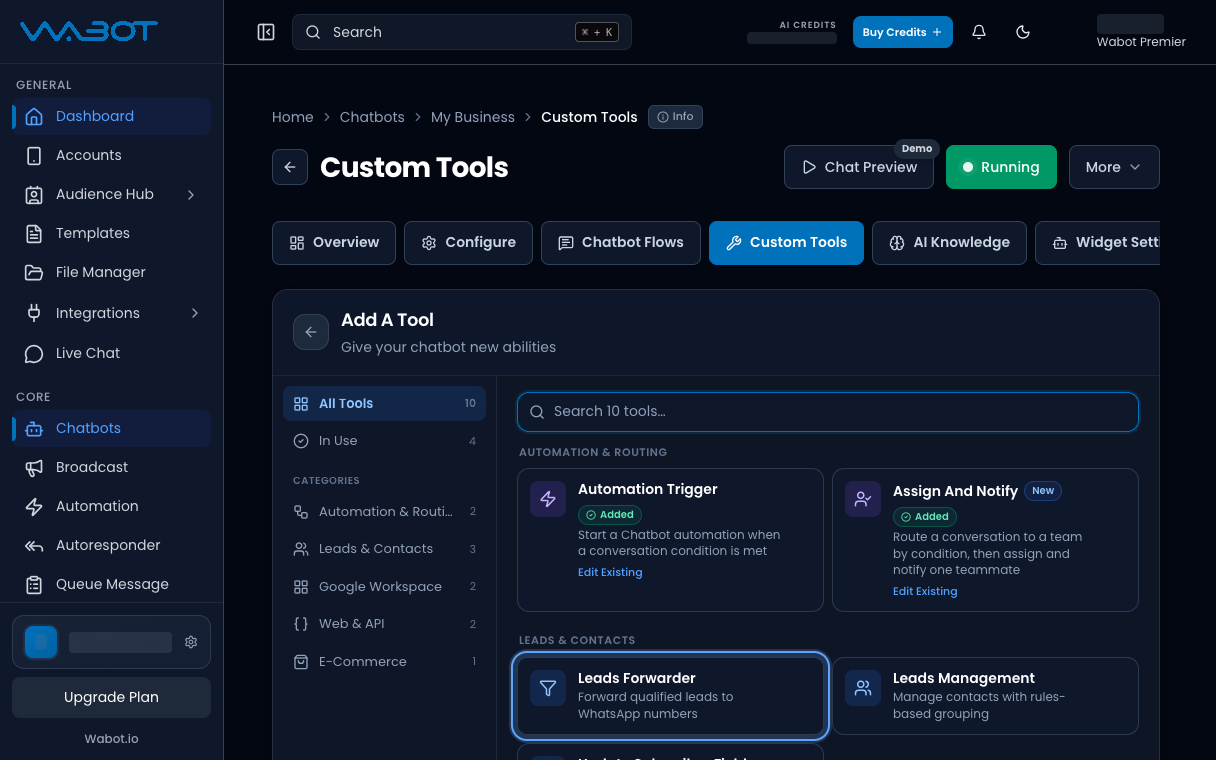The image size is (1216, 760).
Task: Switch to the Configure tab
Action: pyautogui.click(x=468, y=243)
